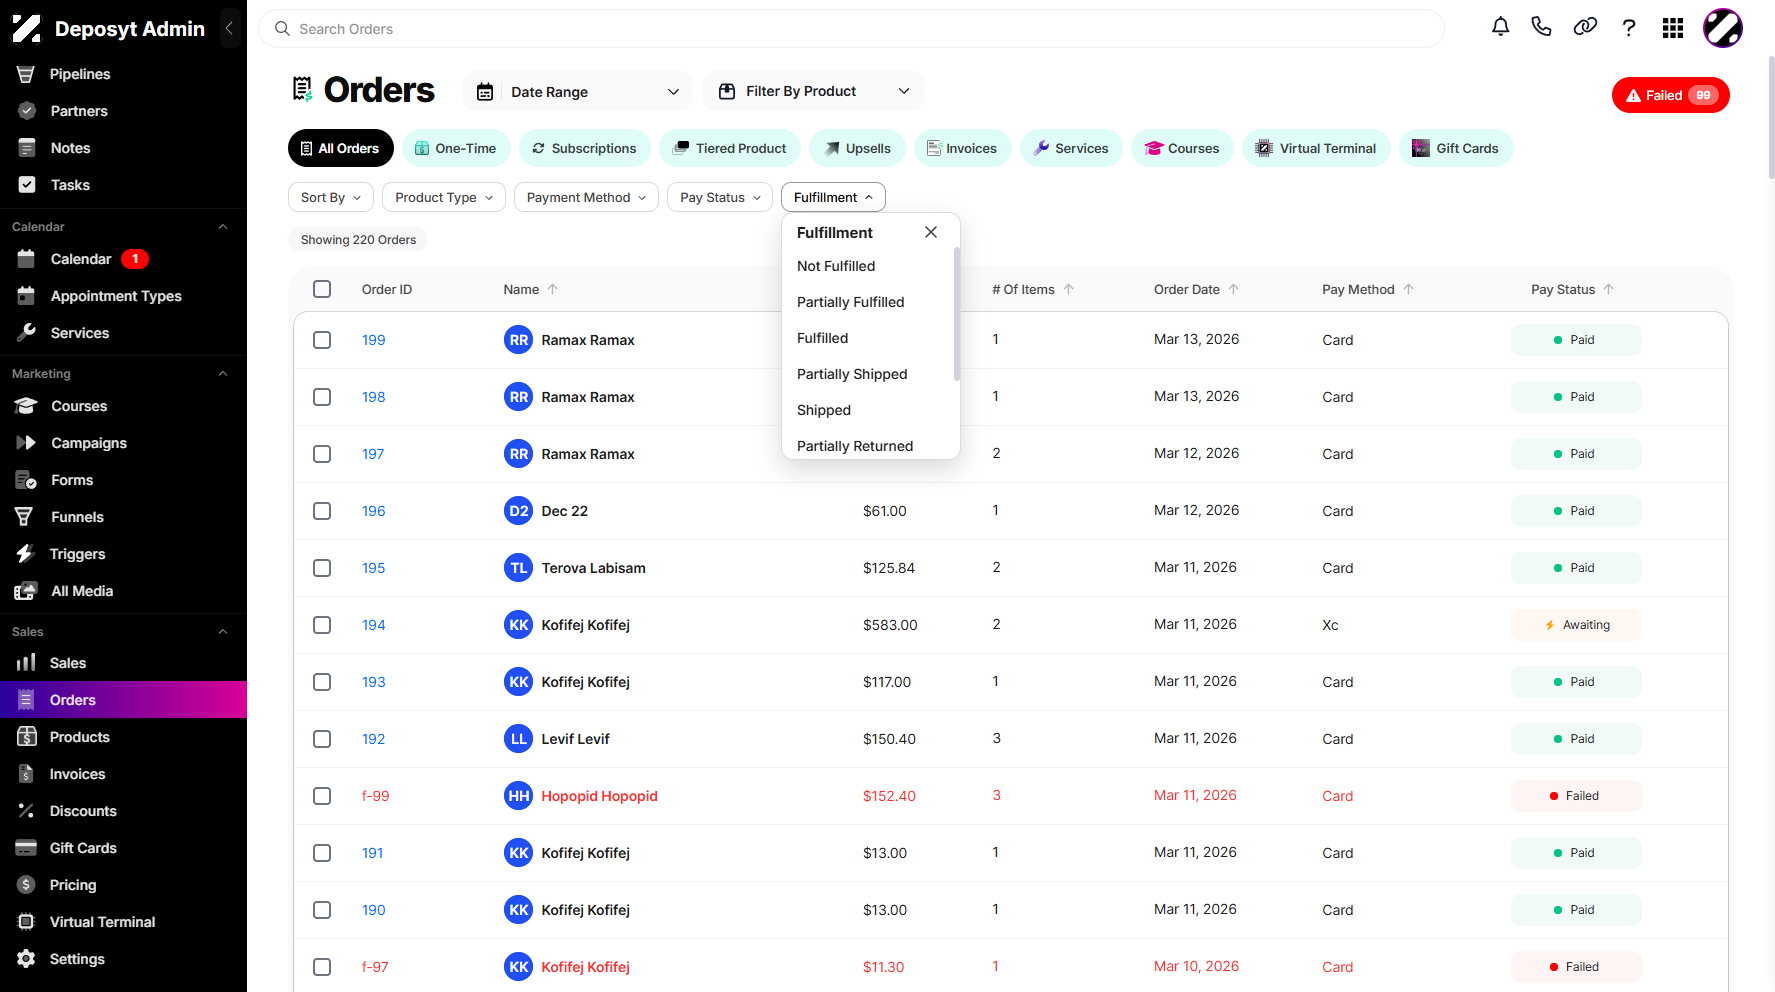This screenshot has height=992, width=1775.
Task: Click the phone icon in header
Action: pos(1541,27)
